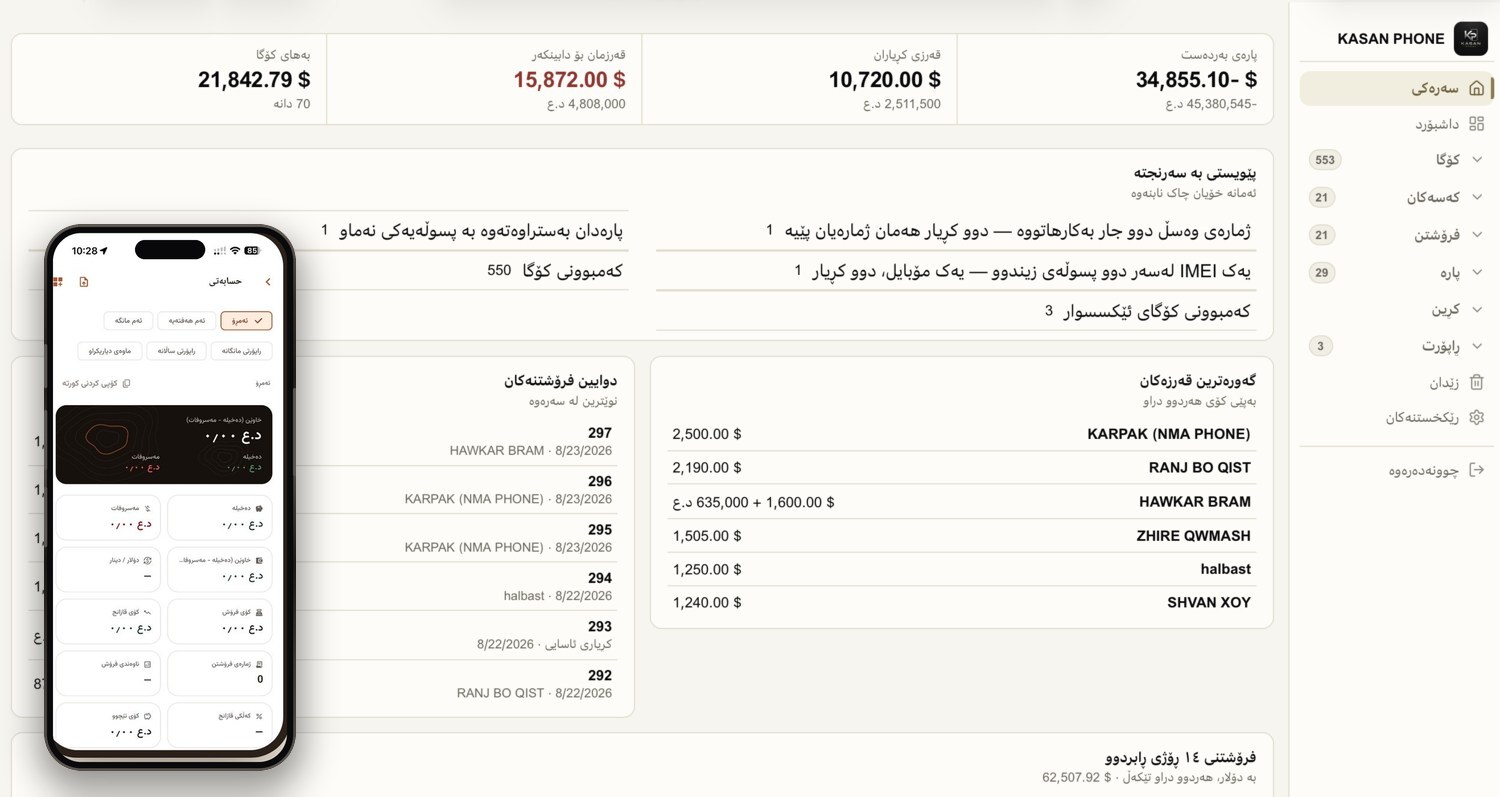Click the بەهای کۆگا 21,842.79 $ card
Image resolution: width=1500 pixels, height=797 pixels.
tap(169, 79)
